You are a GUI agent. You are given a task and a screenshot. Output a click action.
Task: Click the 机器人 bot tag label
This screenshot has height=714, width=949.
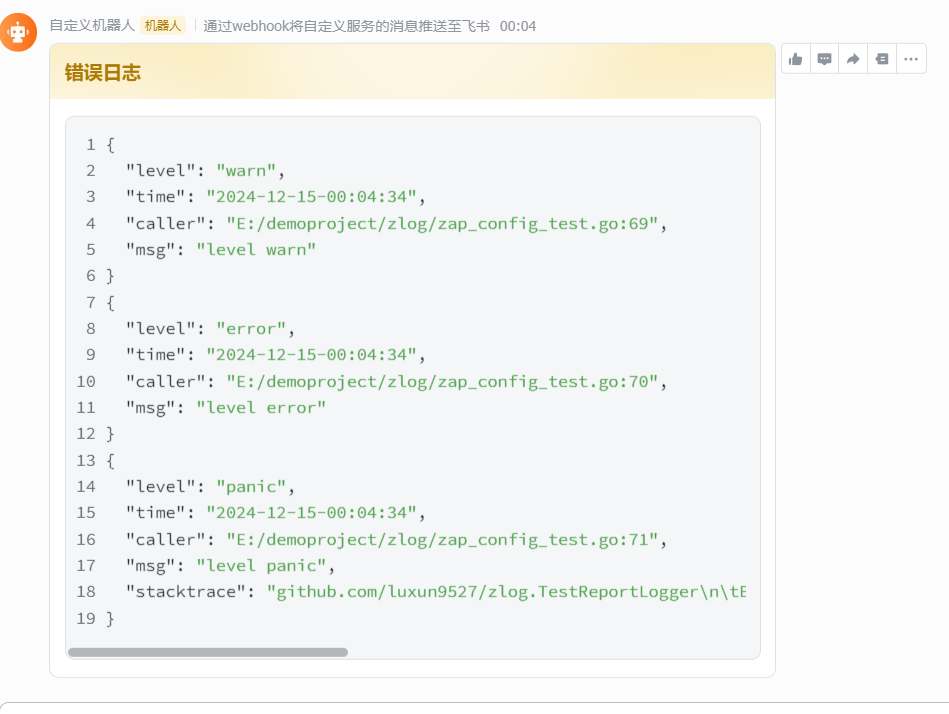pyautogui.click(x=163, y=26)
